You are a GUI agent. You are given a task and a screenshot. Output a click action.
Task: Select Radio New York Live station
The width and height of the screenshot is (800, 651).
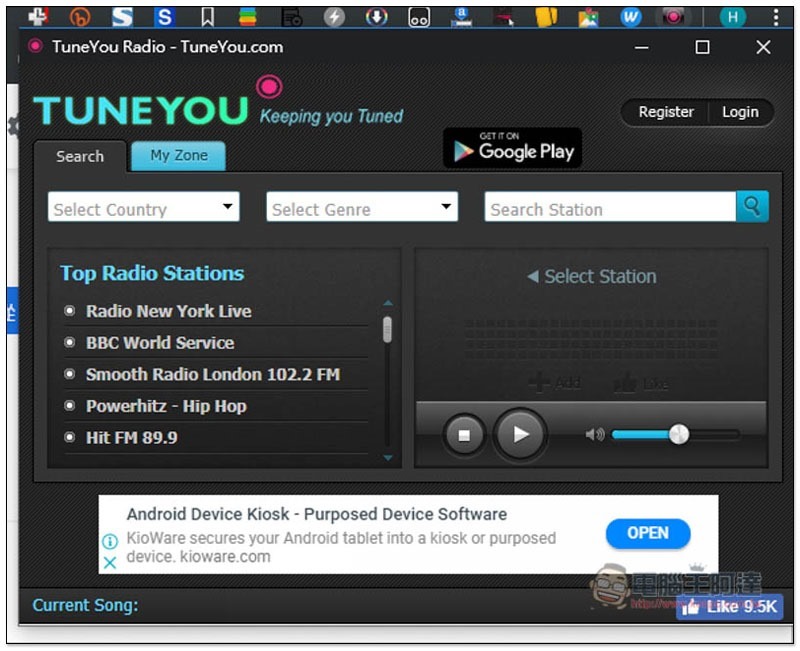[x=168, y=311]
